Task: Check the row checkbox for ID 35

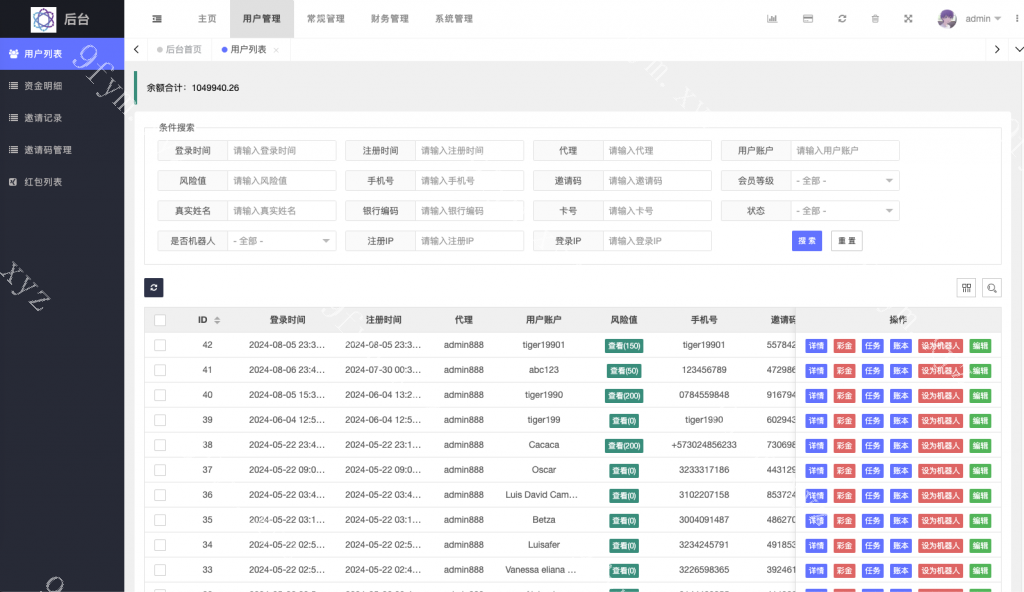Action: [160, 520]
